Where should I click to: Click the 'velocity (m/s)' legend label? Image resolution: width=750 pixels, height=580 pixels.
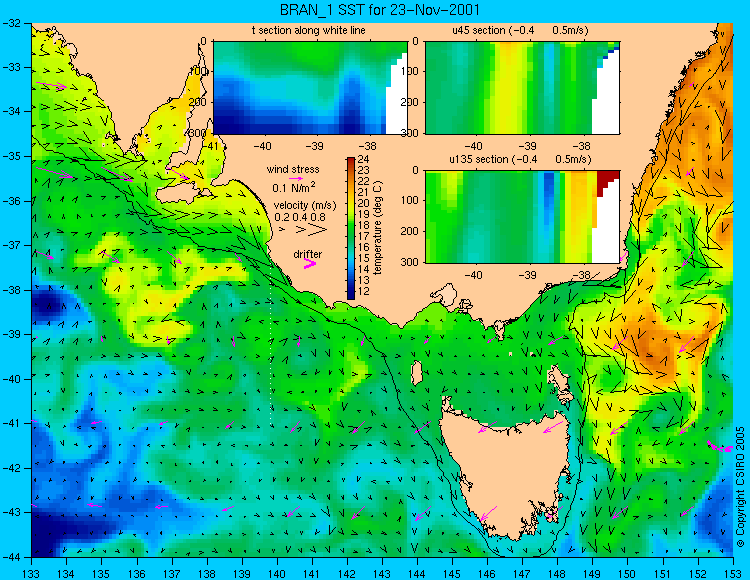(x=305, y=205)
